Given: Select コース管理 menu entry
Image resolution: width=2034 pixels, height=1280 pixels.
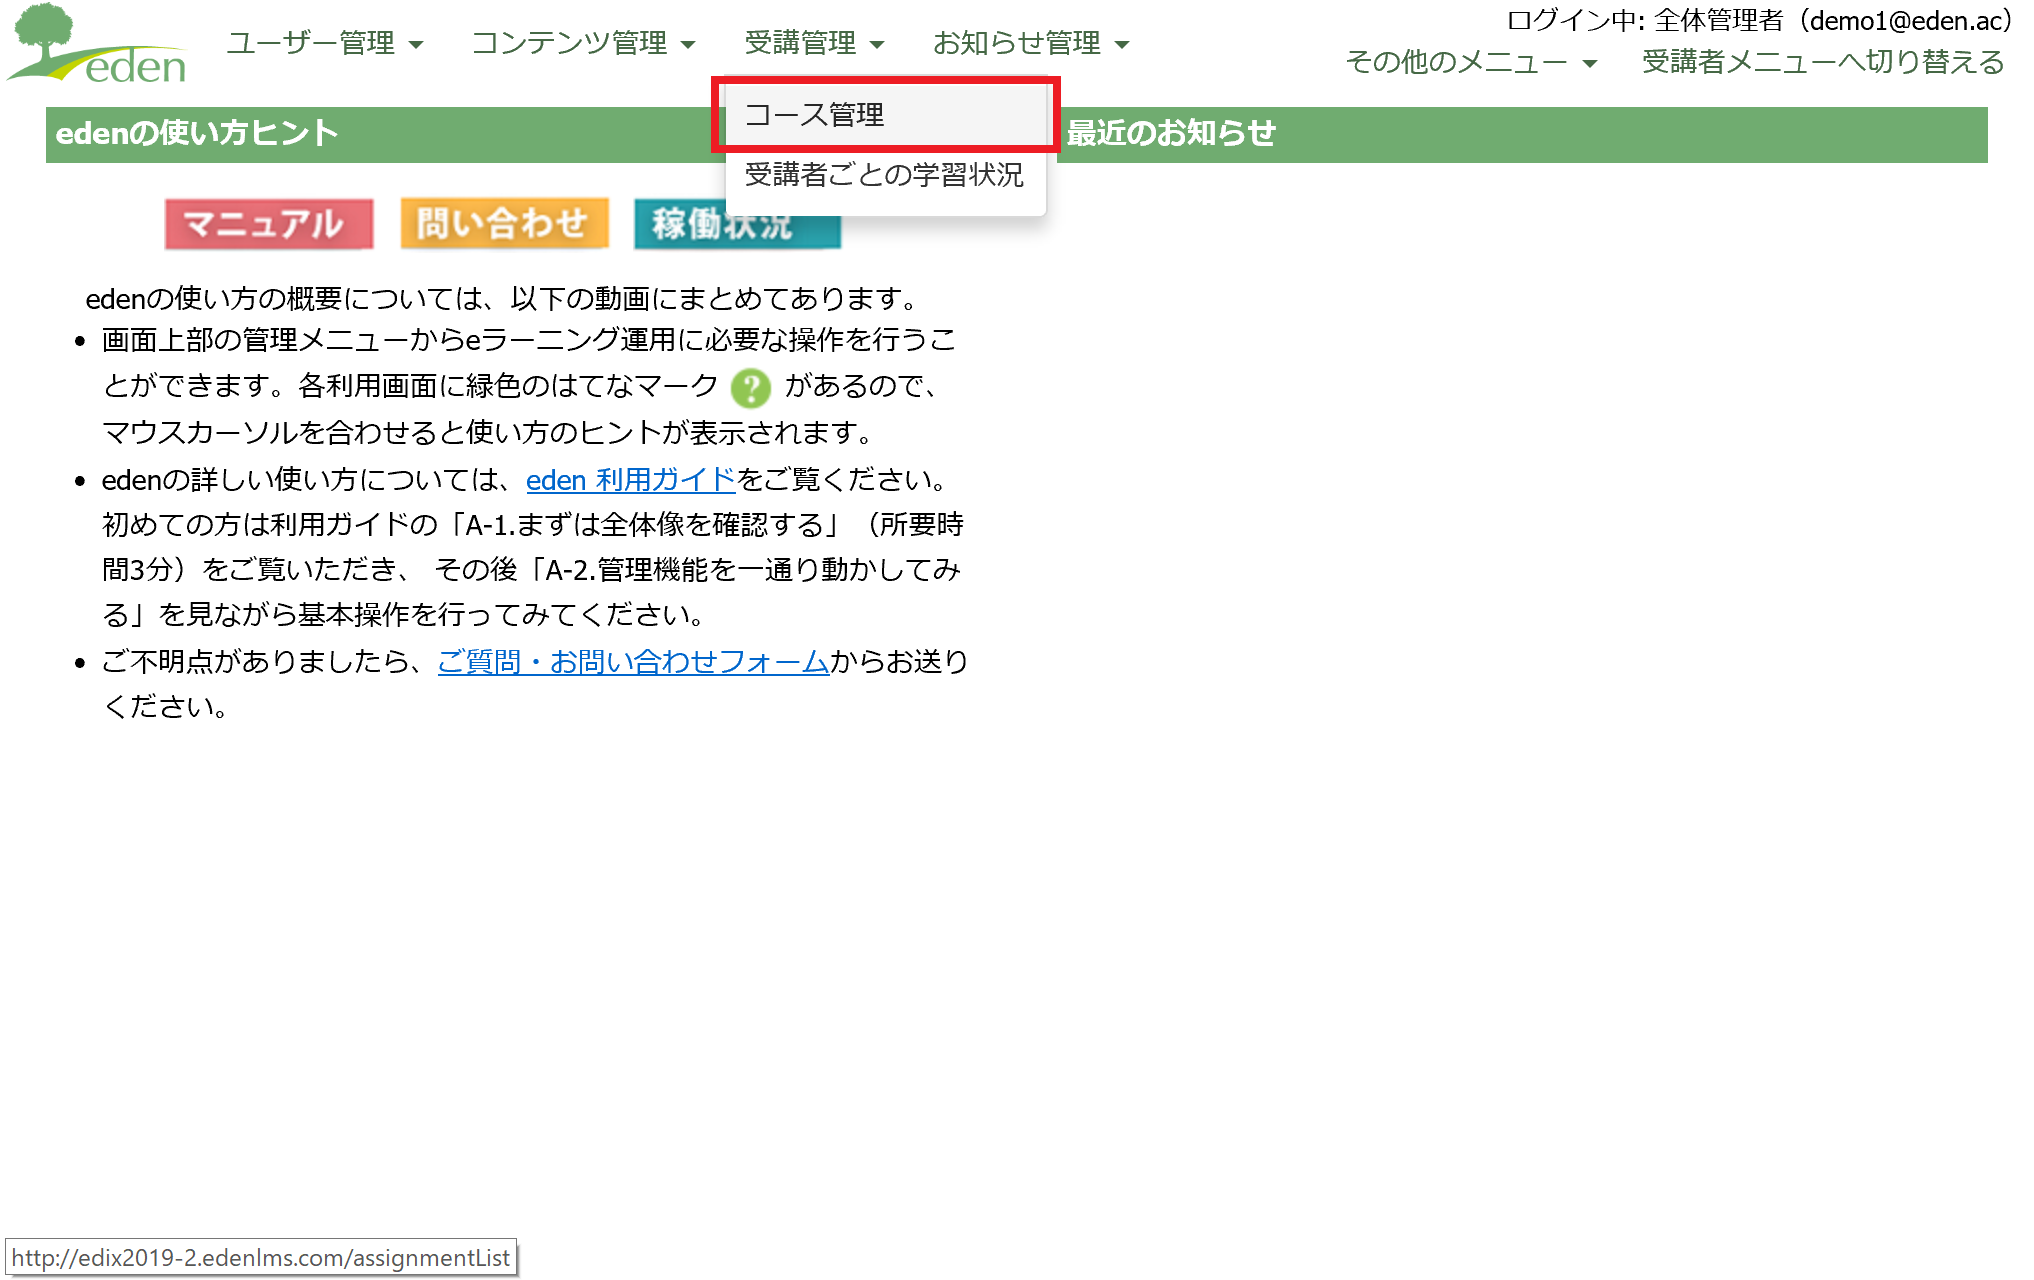Looking at the screenshot, I should (x=815, y=115).
